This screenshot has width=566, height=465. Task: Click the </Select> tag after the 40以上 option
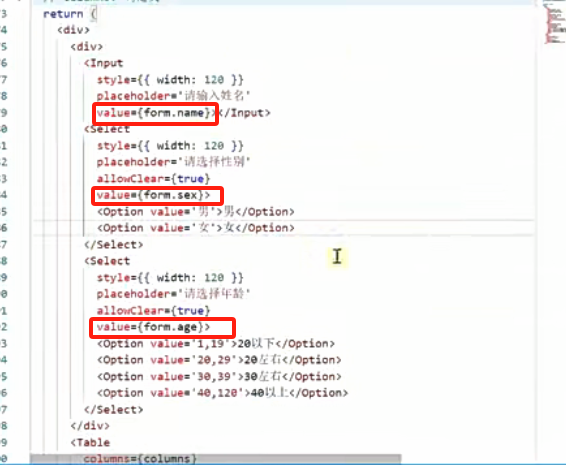[114, 410]
